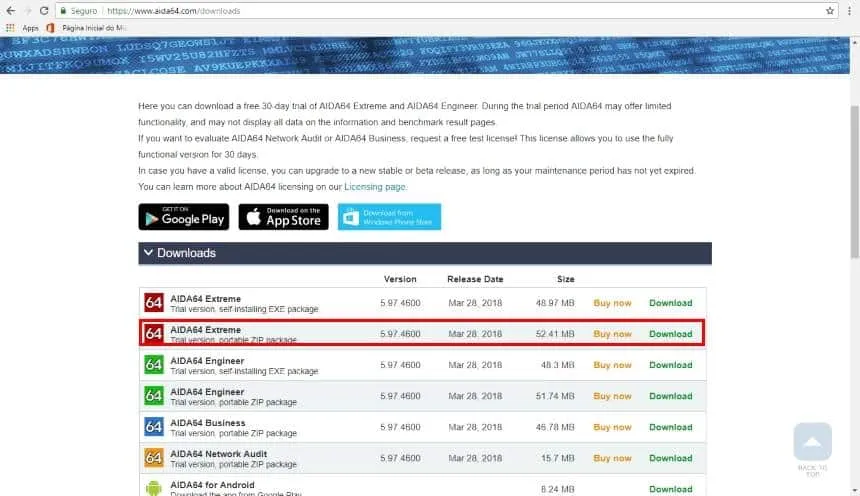Screen dimensions: 860x496
Task: Bookmark the page with the star icon
Action: coord(830,10)
